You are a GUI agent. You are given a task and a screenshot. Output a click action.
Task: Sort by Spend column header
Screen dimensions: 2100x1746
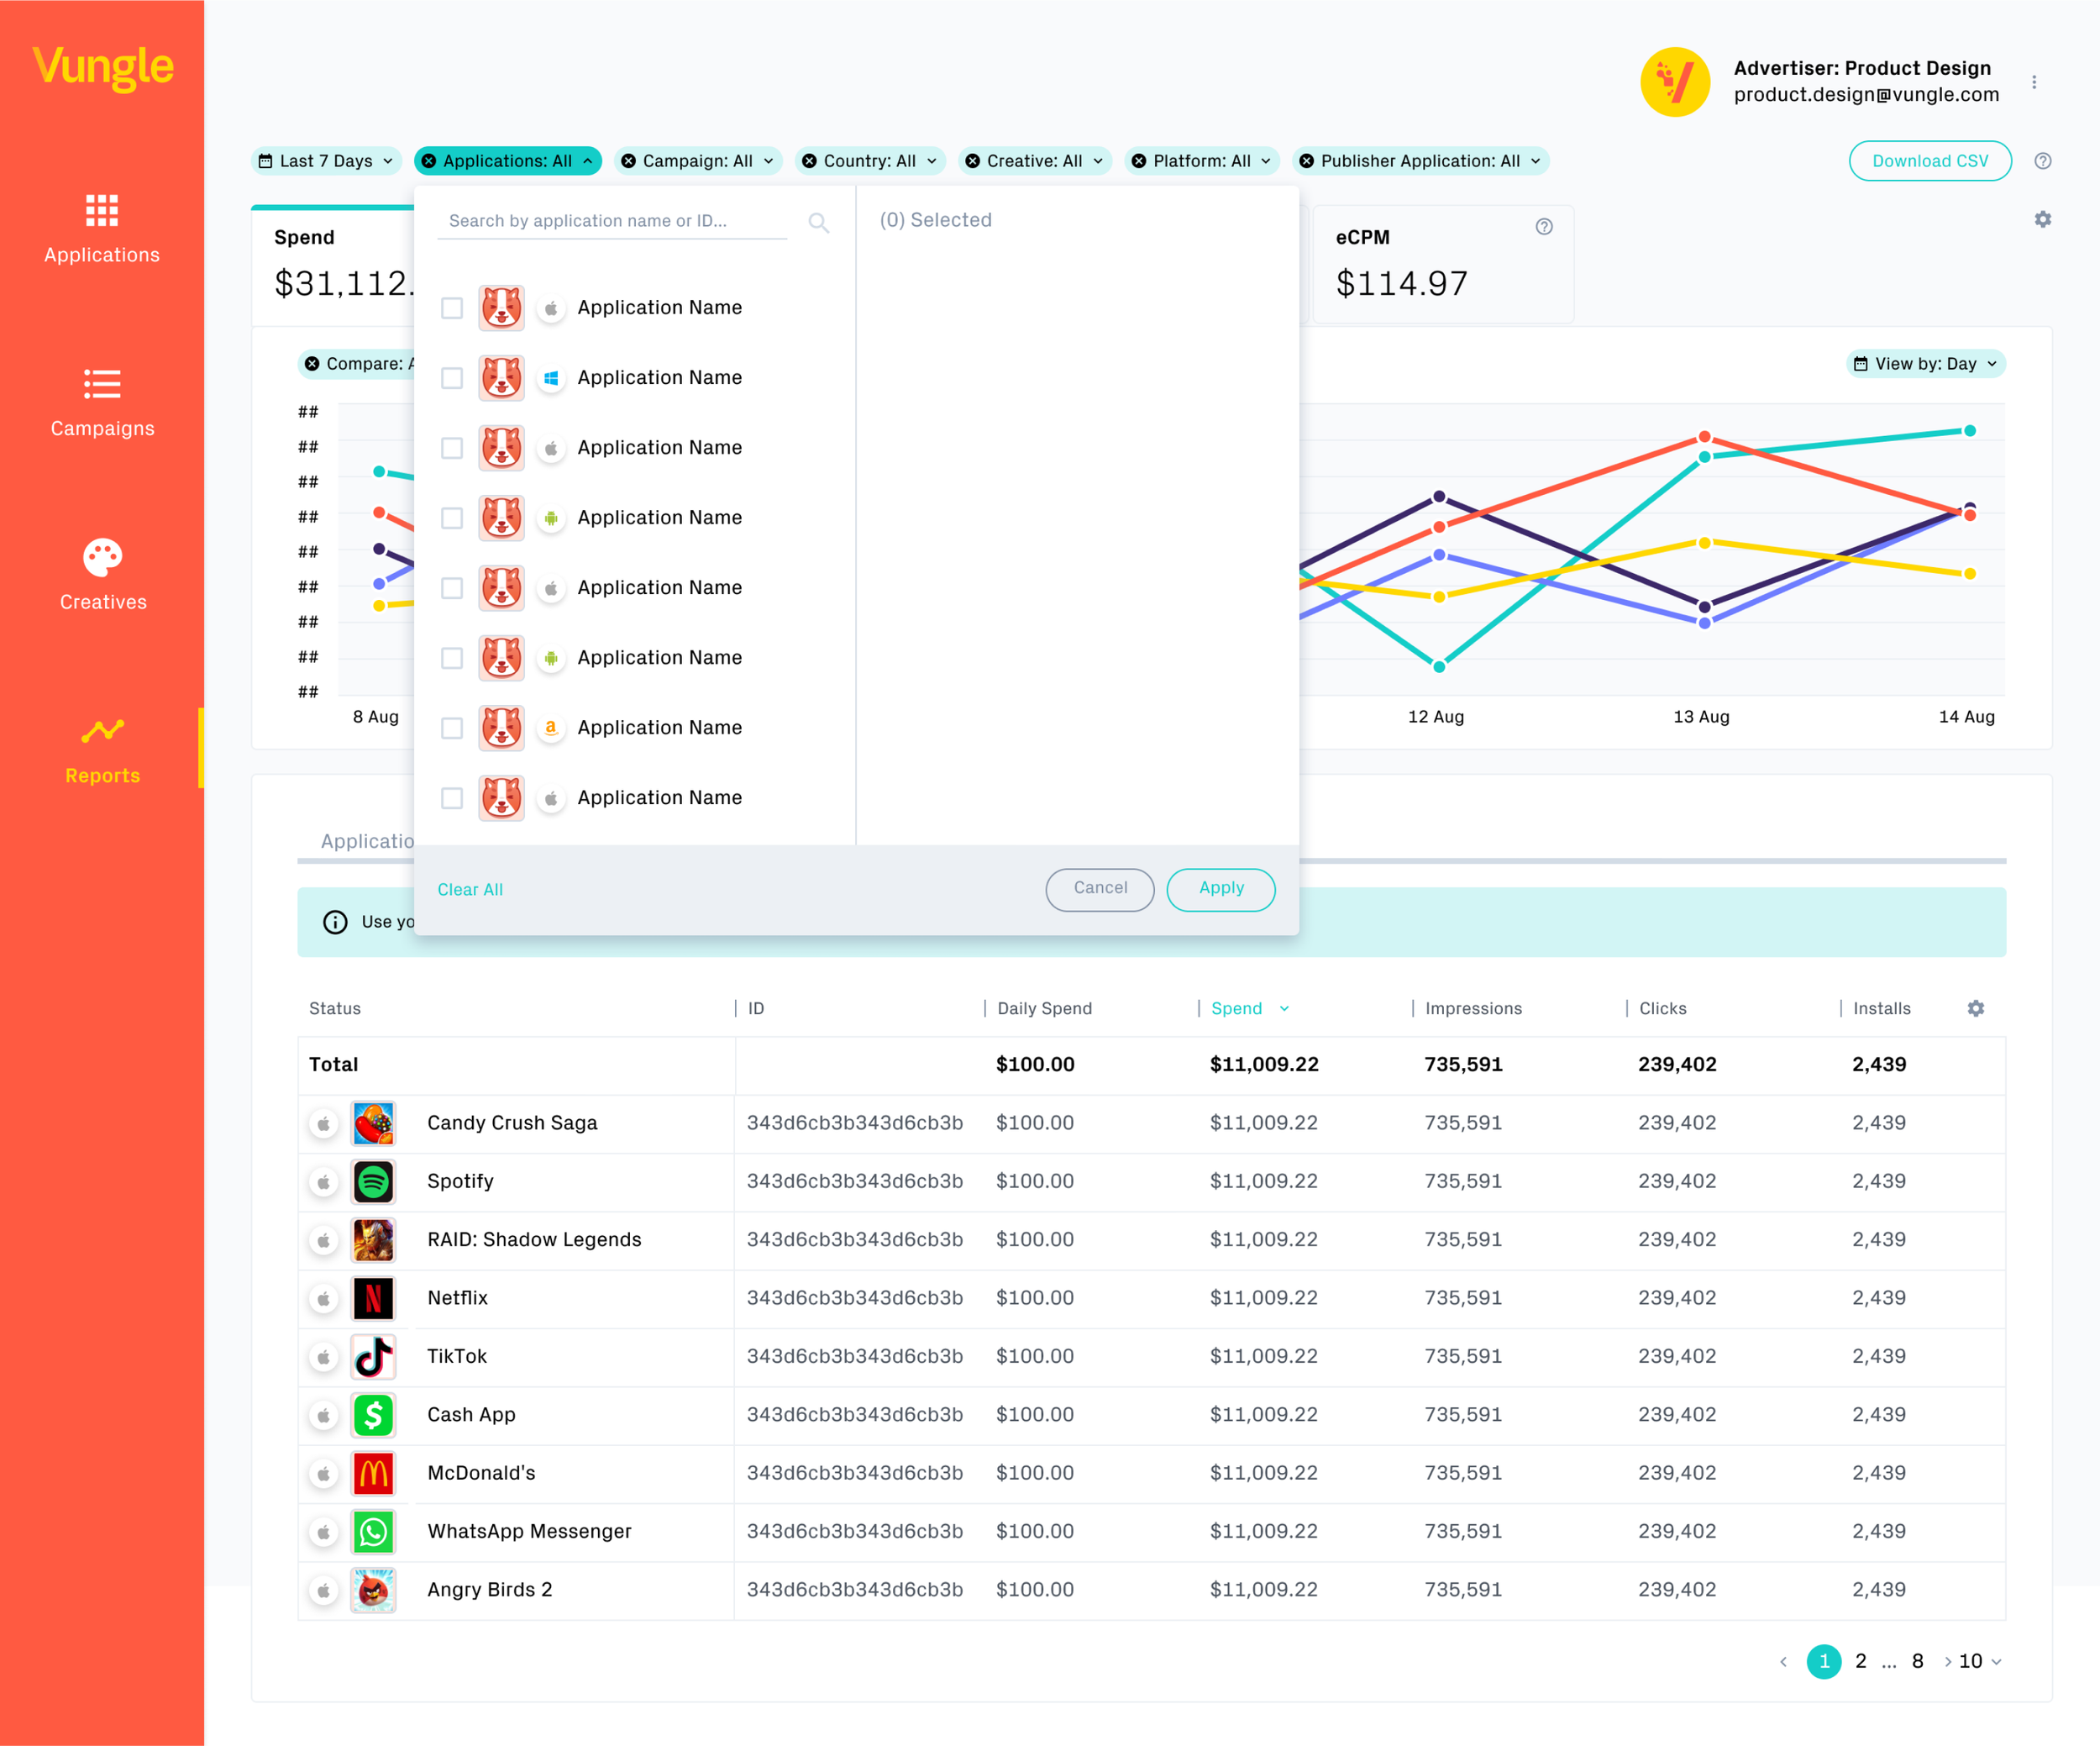tap(1250, 1008)
